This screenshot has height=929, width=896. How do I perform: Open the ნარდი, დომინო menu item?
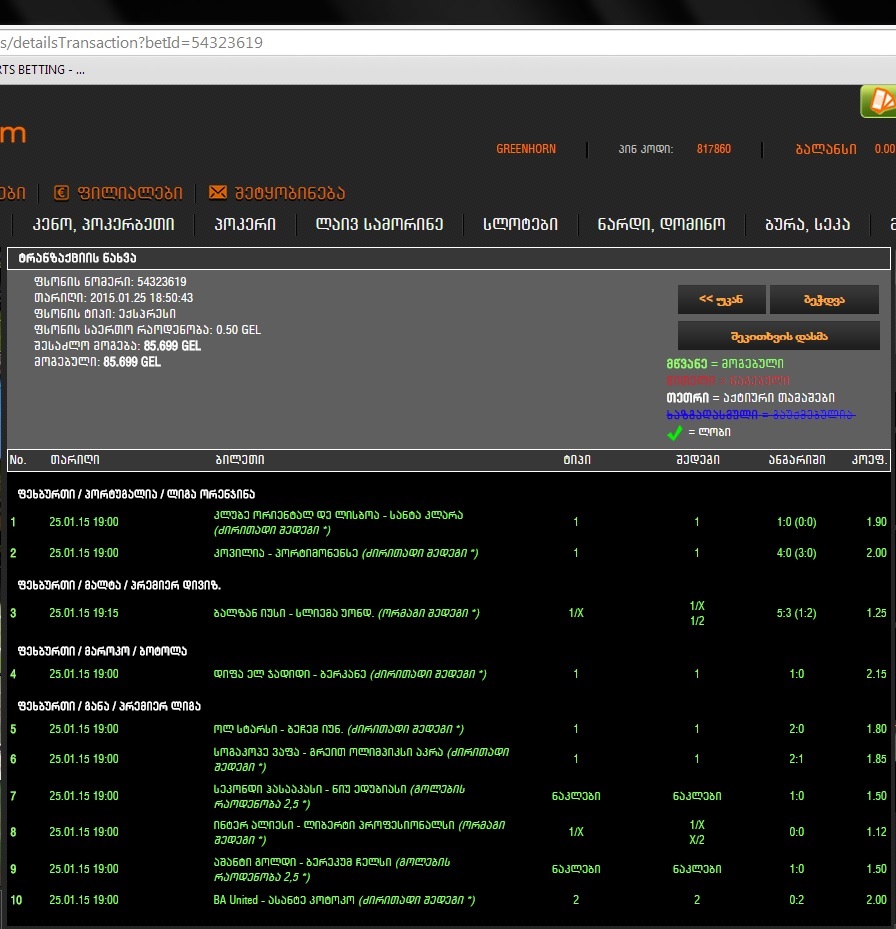tap(661, 225)
